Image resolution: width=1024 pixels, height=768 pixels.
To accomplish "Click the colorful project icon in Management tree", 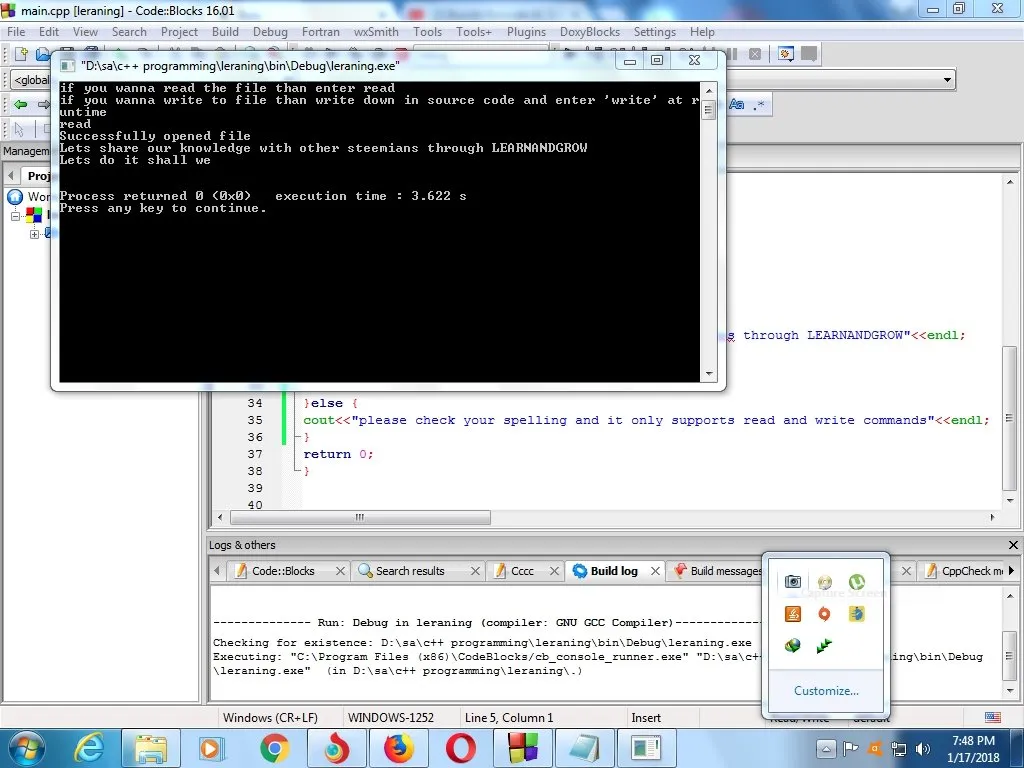I will (x=34, y=215).
